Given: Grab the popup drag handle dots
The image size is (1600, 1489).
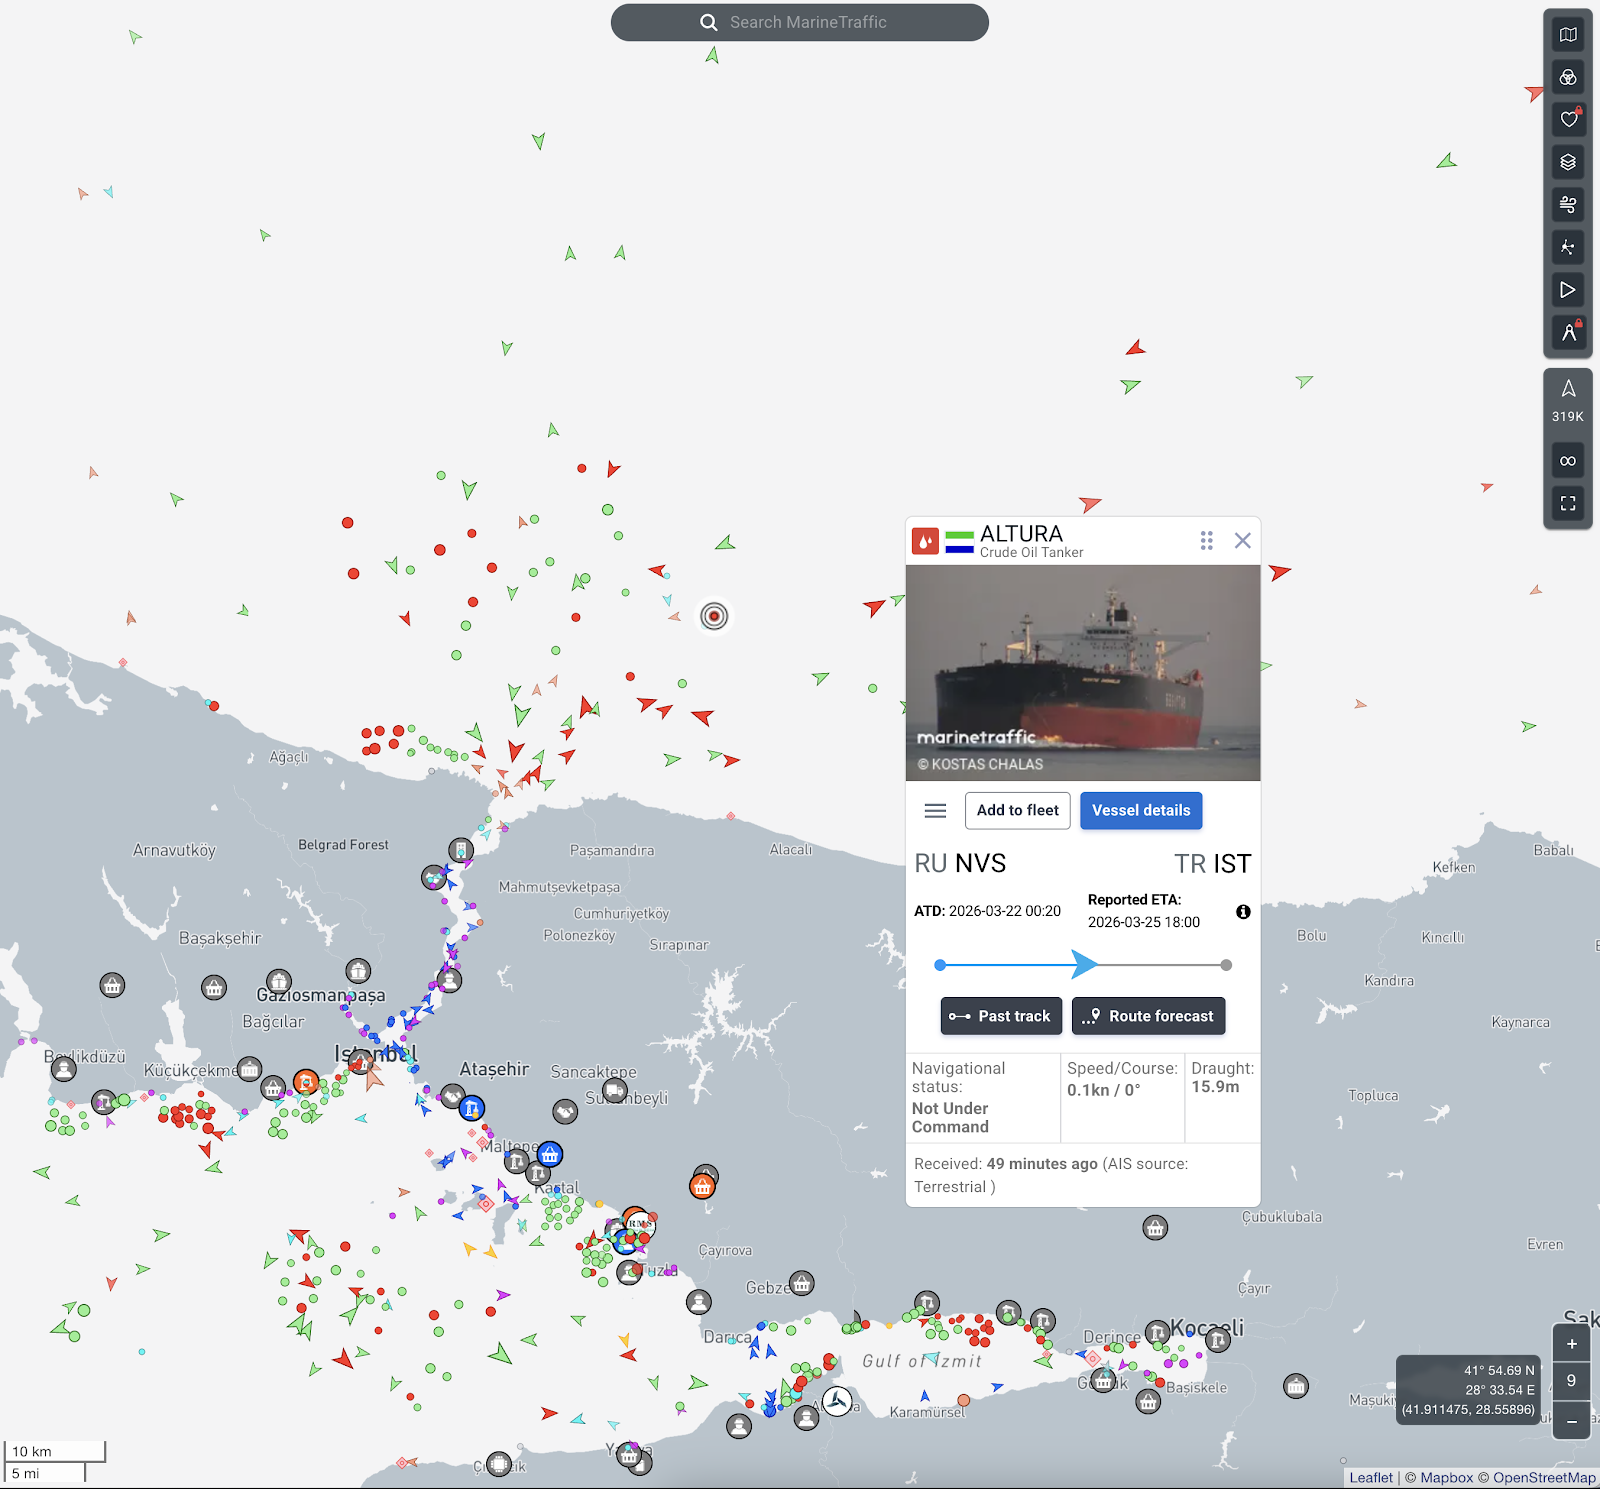Looking at the screenshot, I should coord(1207,540).
